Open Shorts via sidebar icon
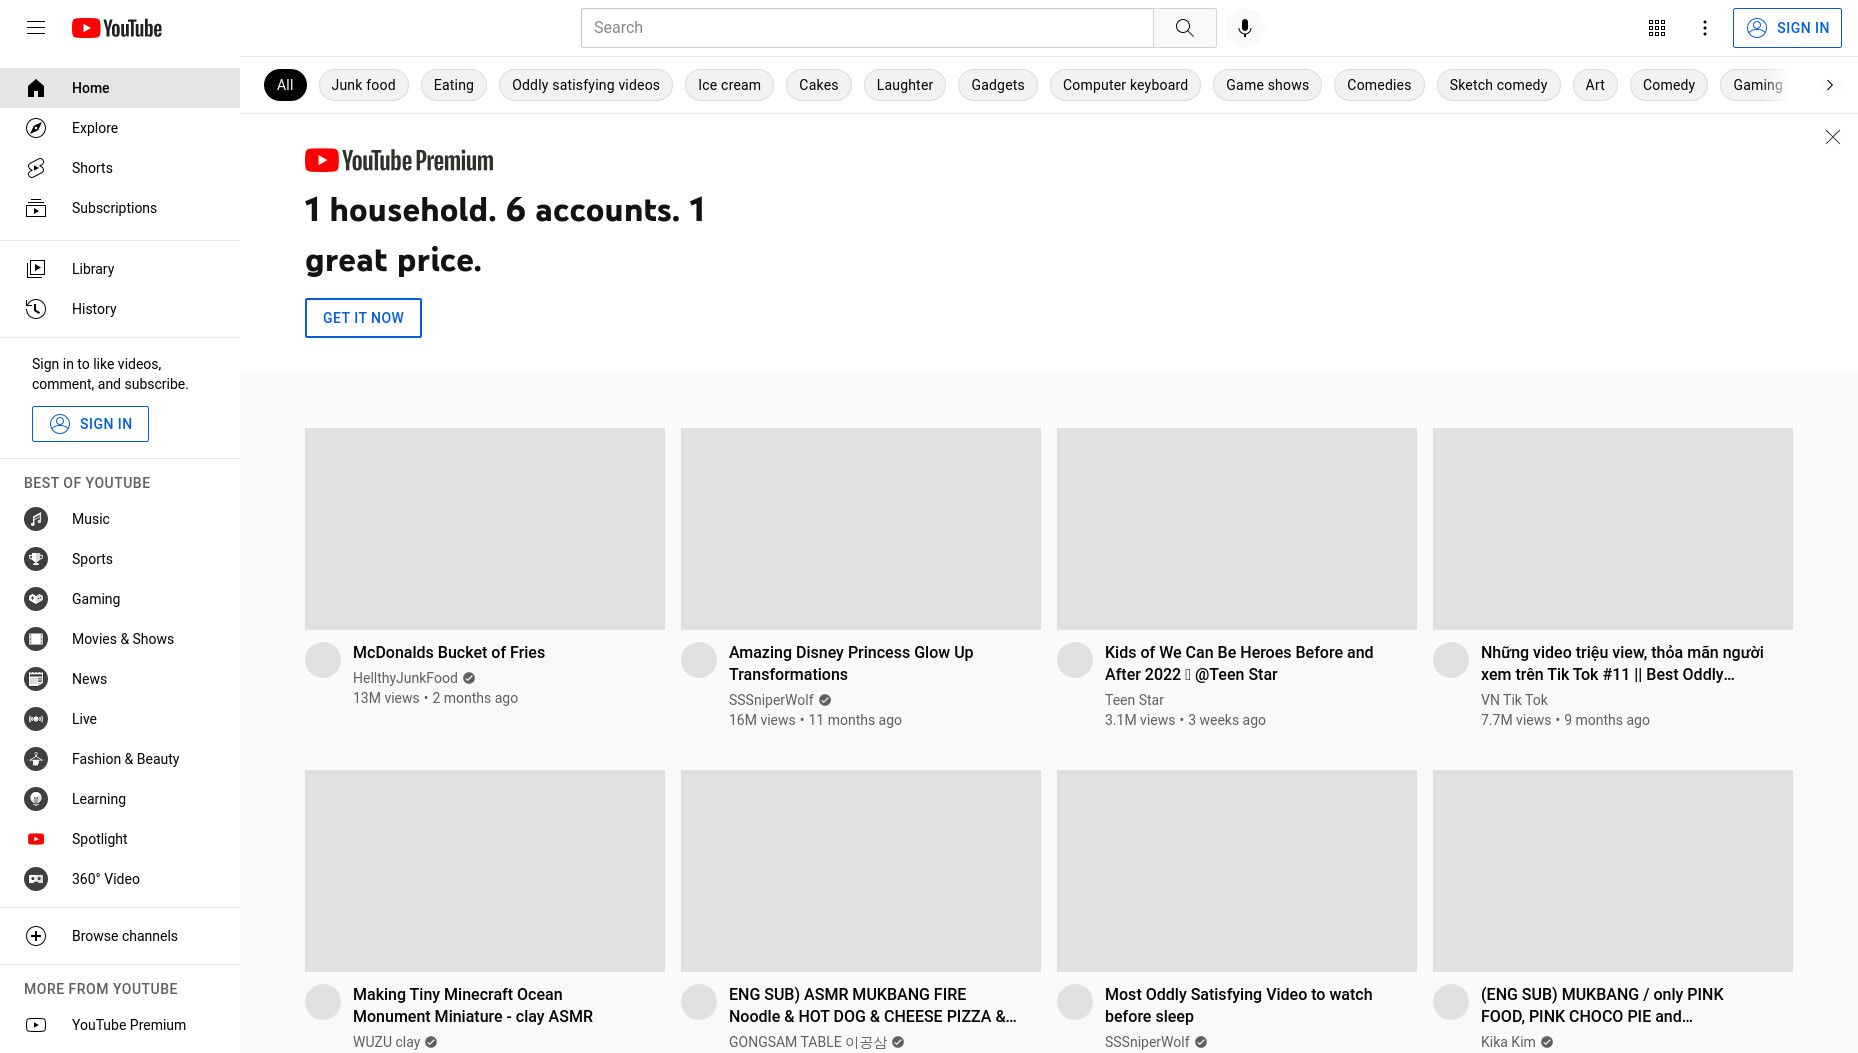The width and height of the screenshot is (1858, 1053). [36, 168]
